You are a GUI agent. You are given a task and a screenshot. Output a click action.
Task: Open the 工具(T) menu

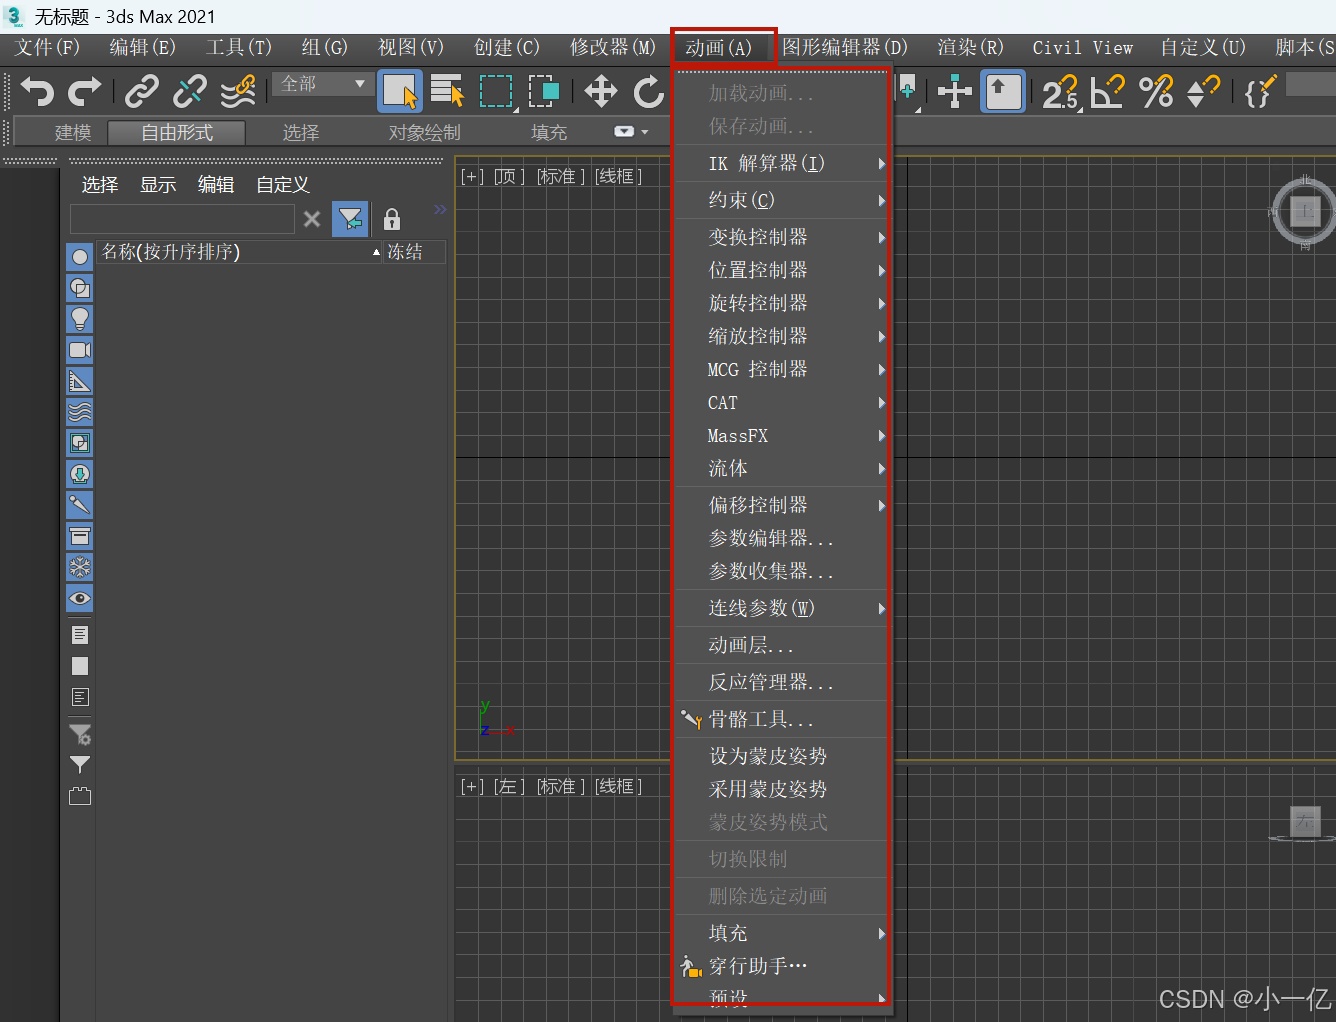coord(238,47)
